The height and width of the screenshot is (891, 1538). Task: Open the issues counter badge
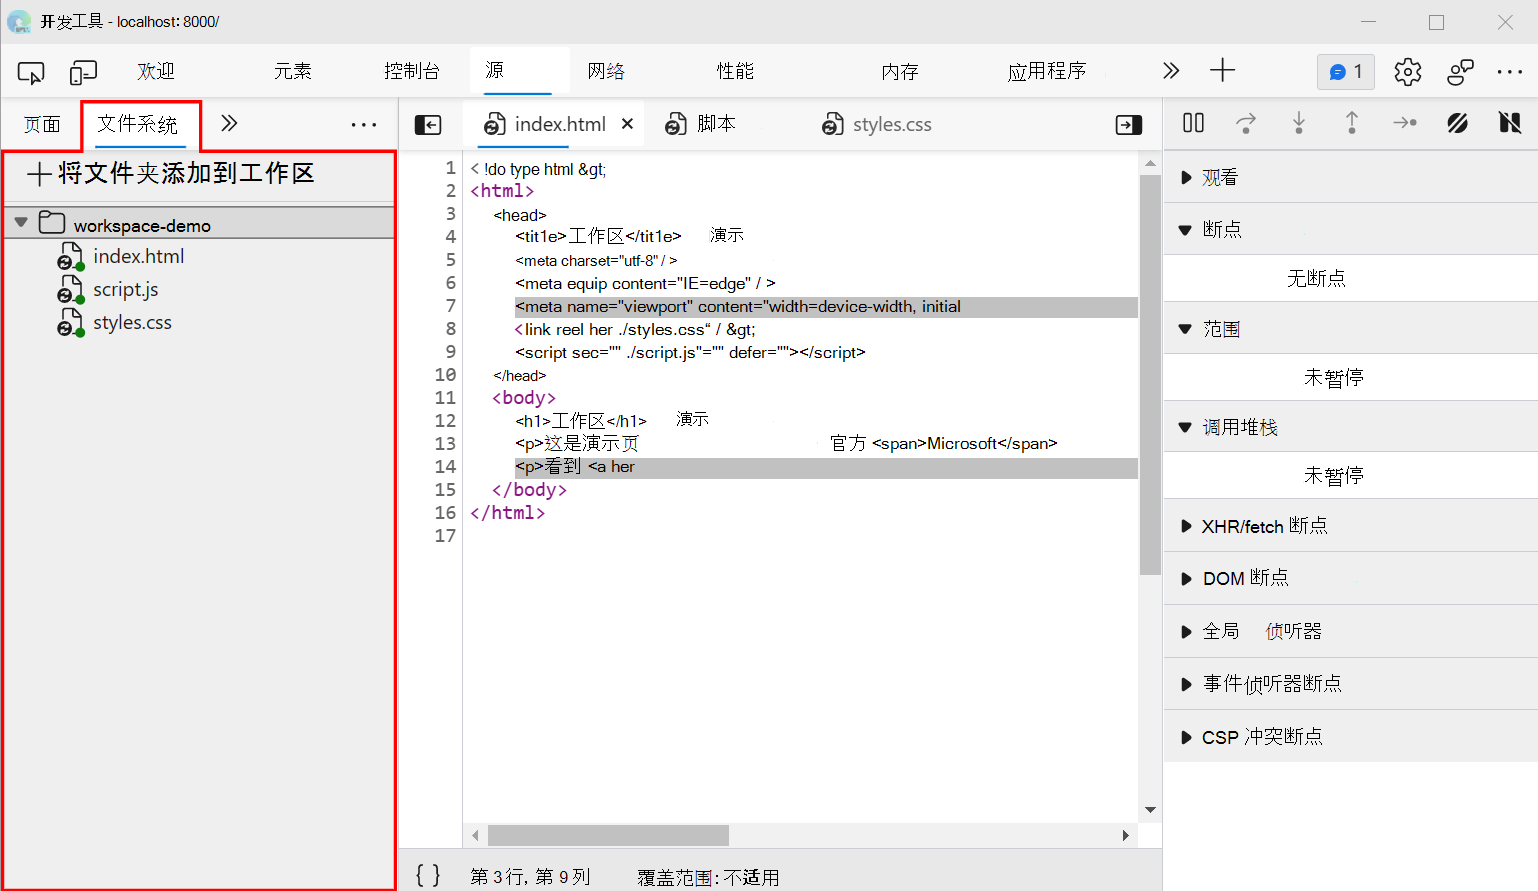point(1346,72)
